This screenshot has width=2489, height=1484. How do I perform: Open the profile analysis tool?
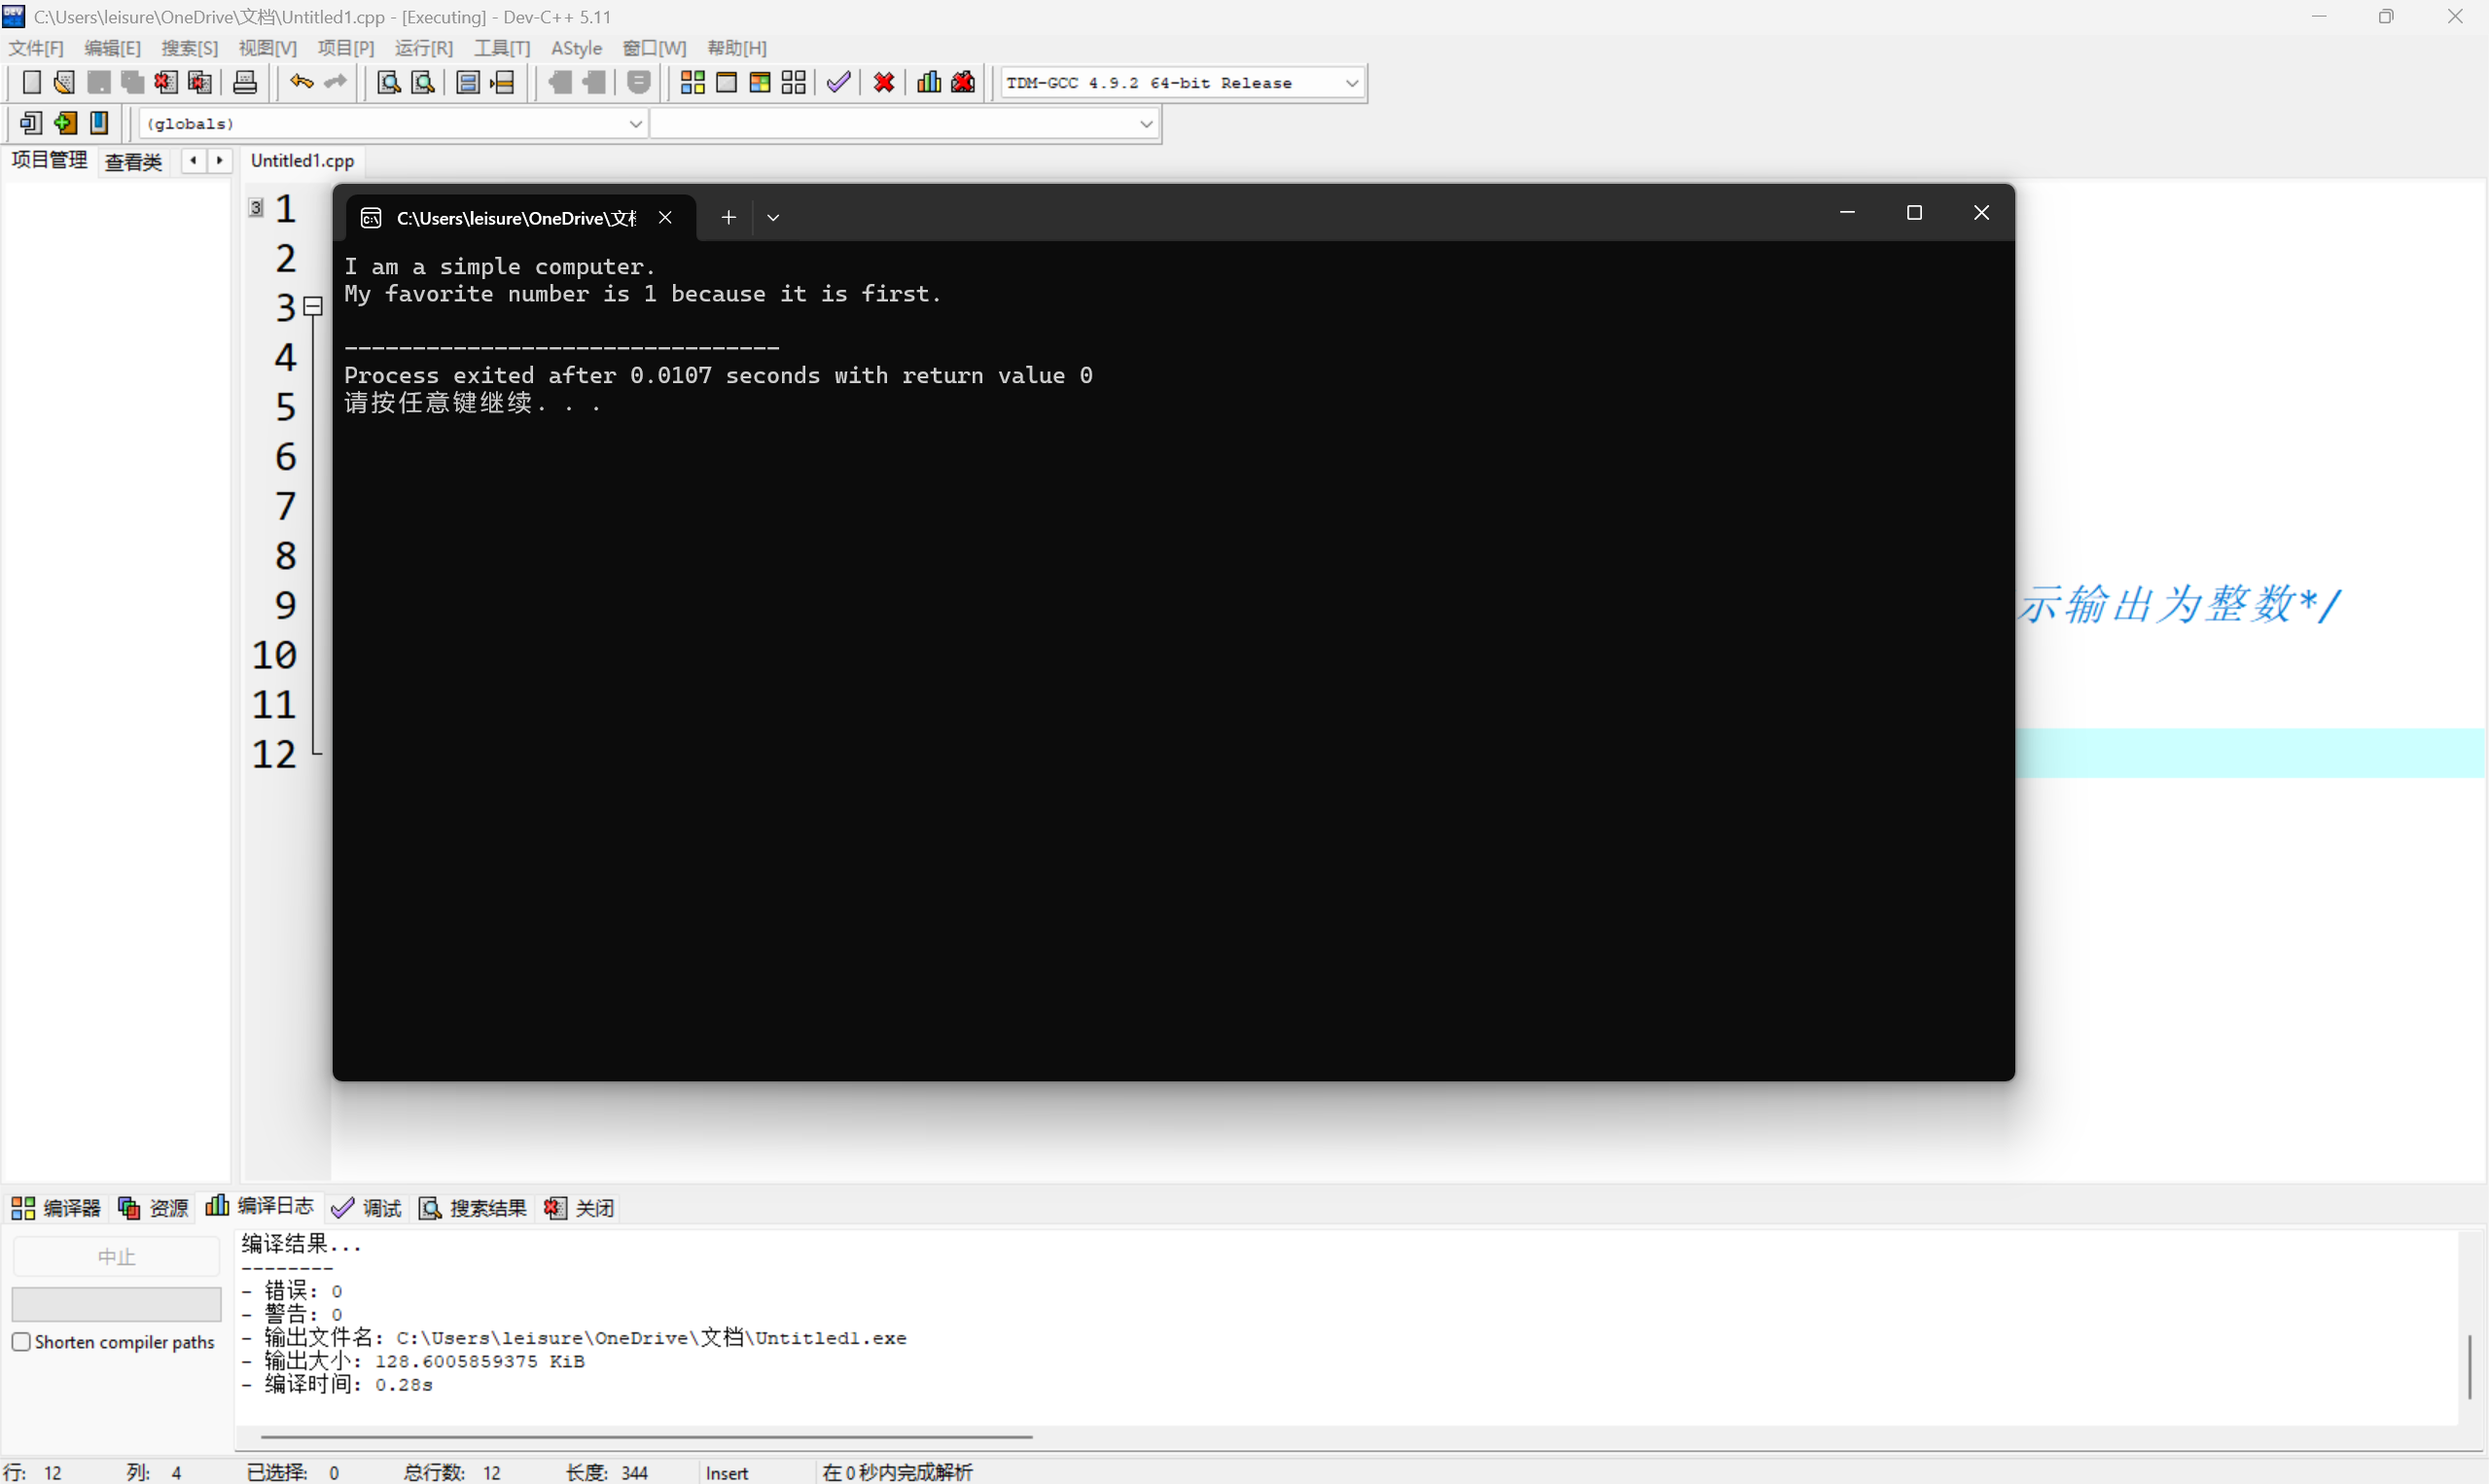[x=927, y=82]
